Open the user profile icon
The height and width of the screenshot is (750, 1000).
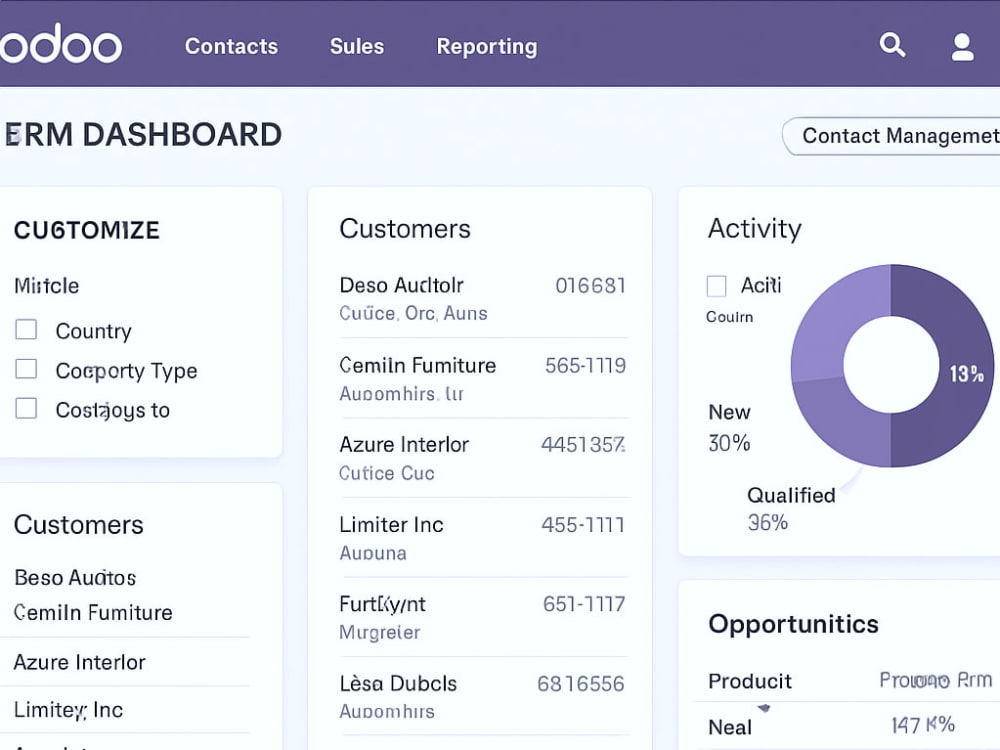962,47
